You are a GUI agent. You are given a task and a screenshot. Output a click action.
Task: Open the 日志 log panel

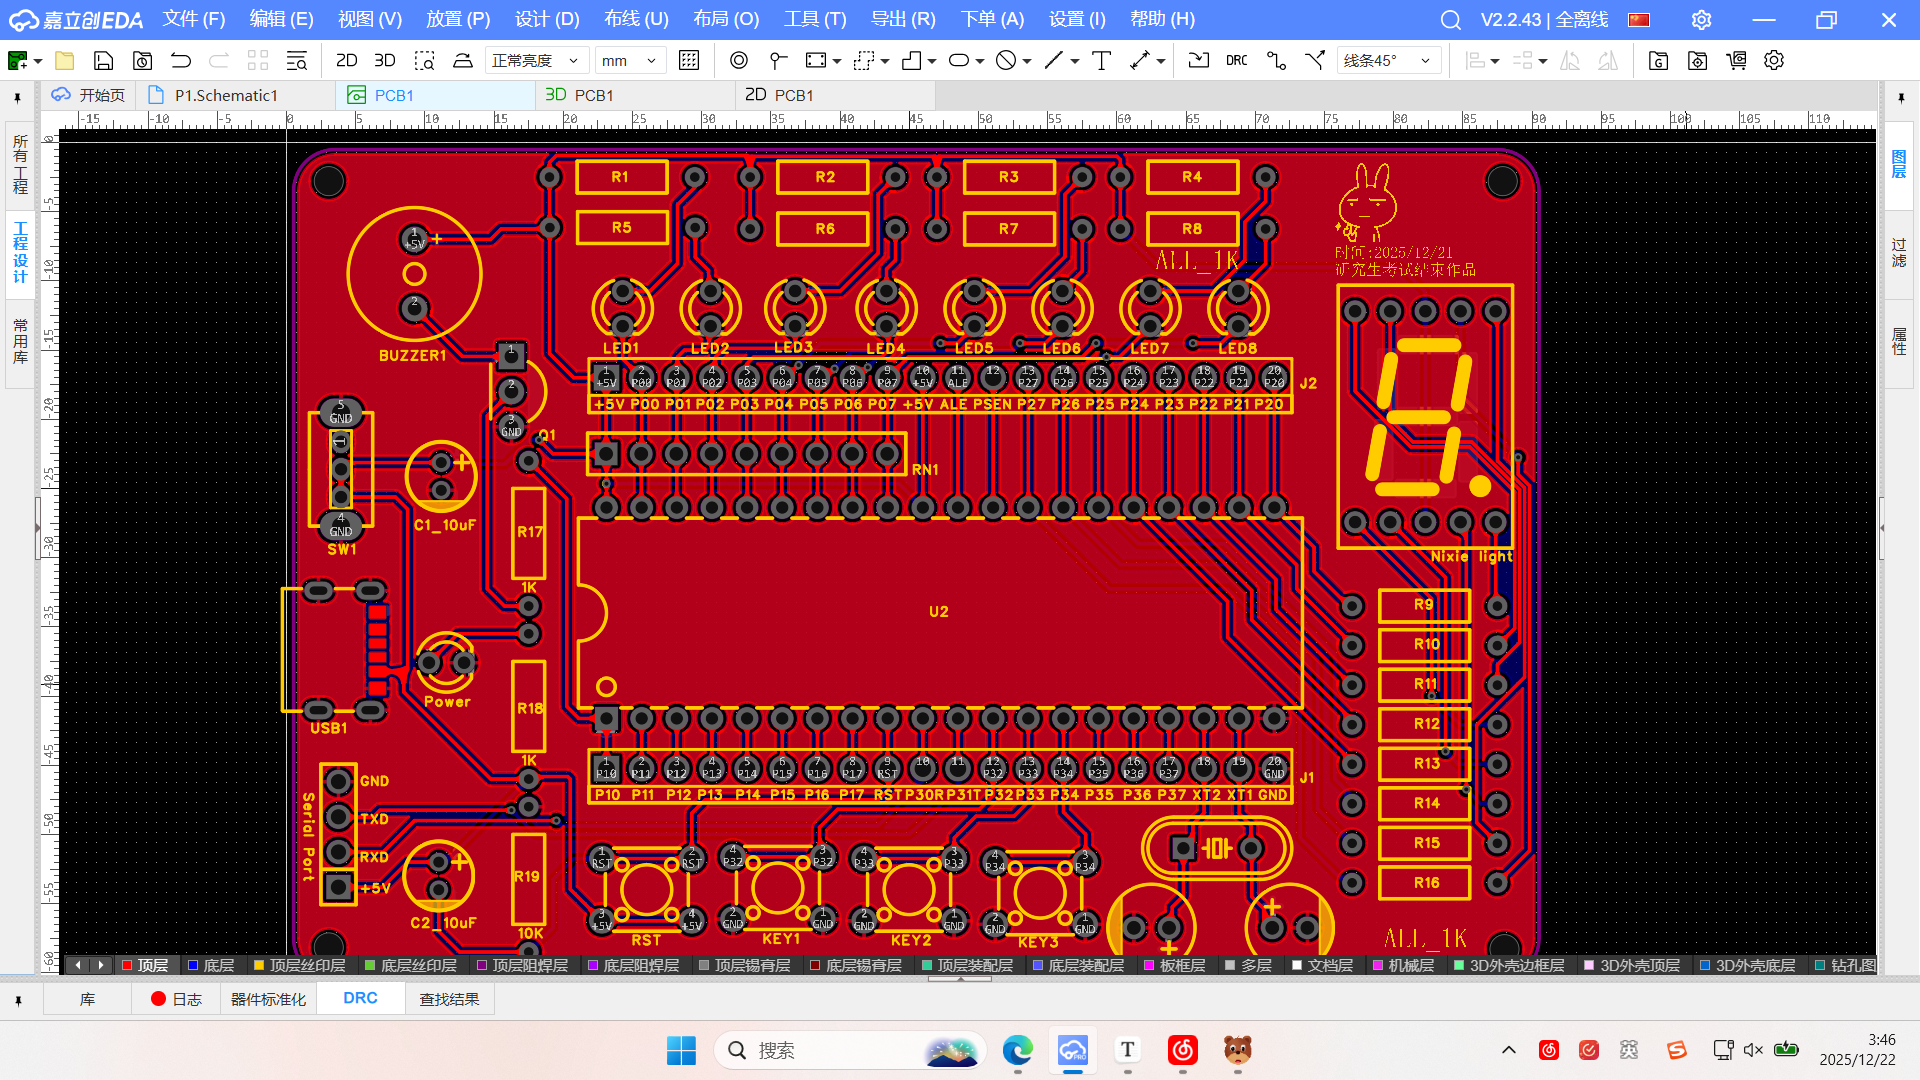[x=177, y=999]
